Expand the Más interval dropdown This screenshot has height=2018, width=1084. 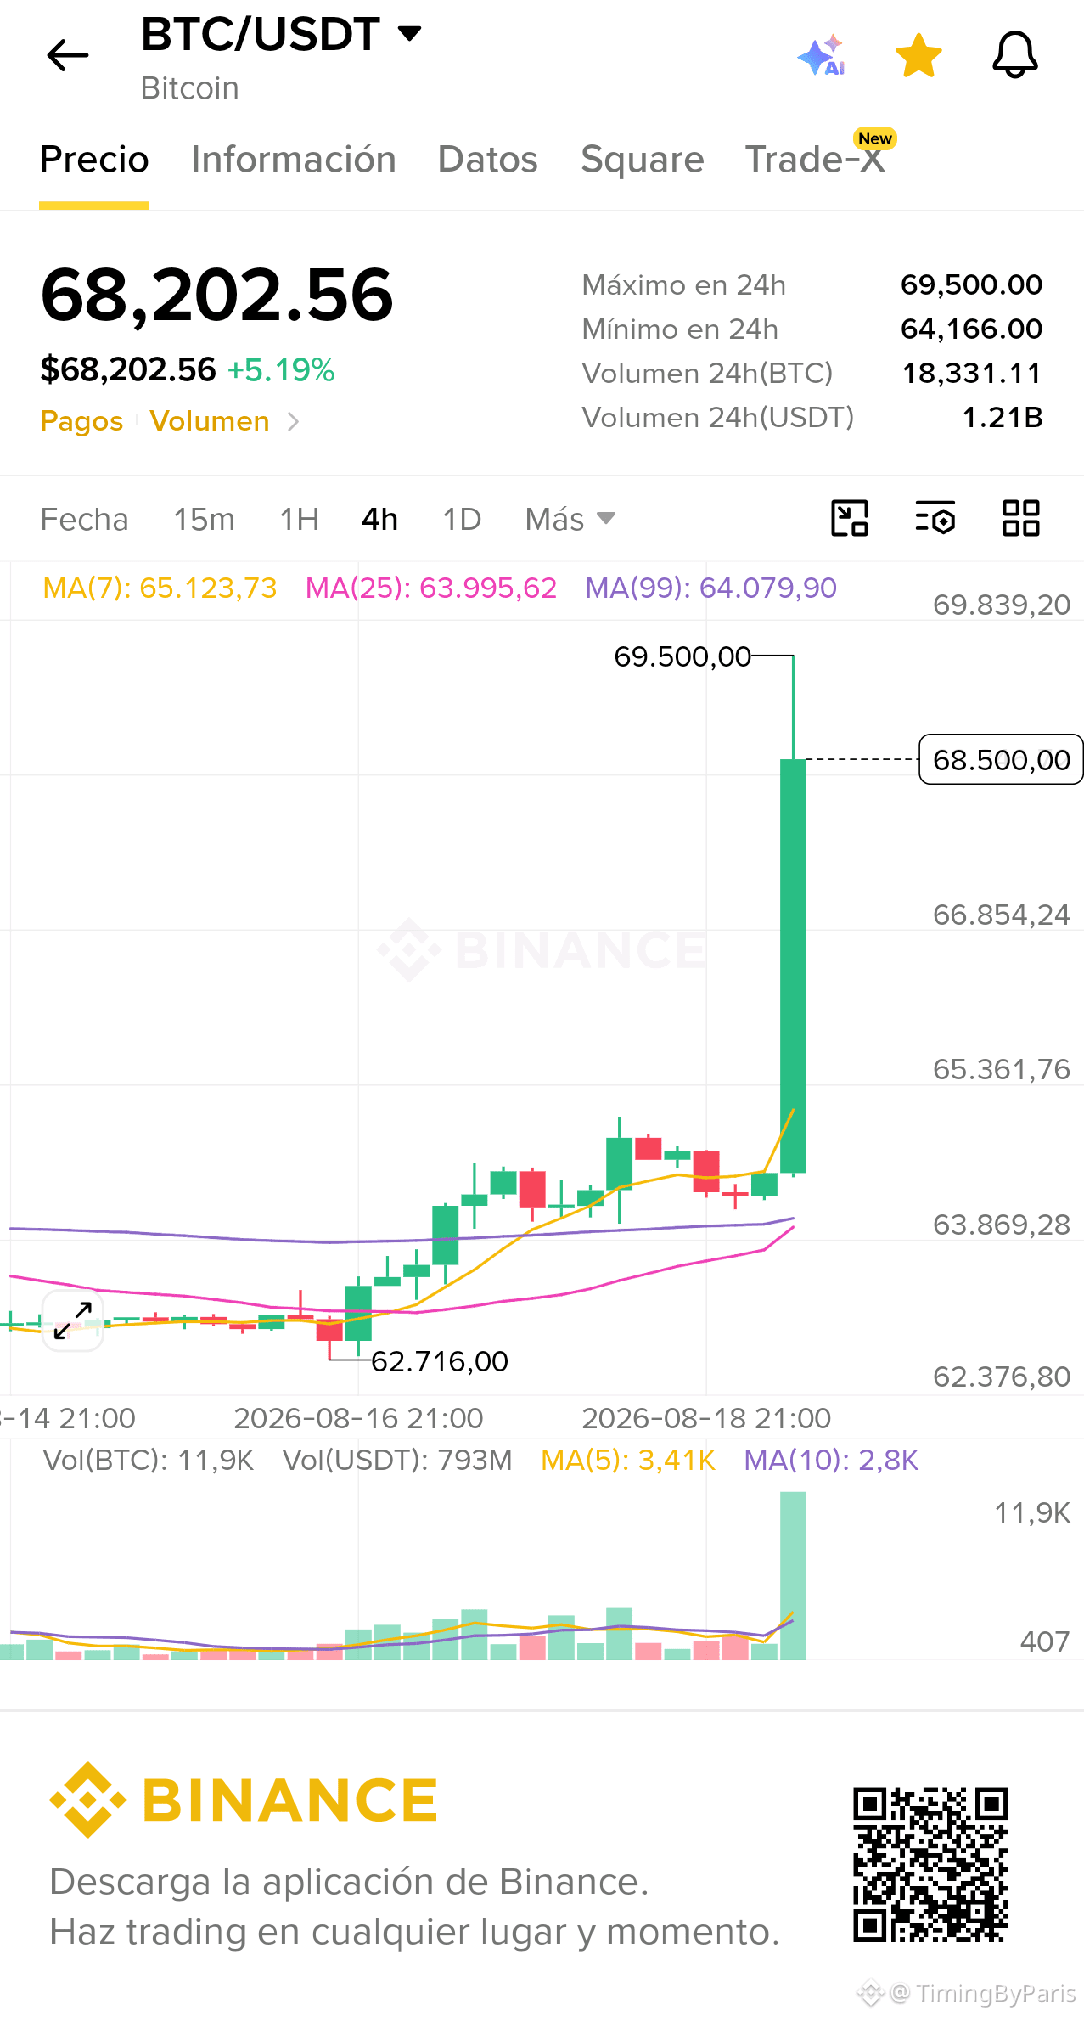[x=570, y=519]
